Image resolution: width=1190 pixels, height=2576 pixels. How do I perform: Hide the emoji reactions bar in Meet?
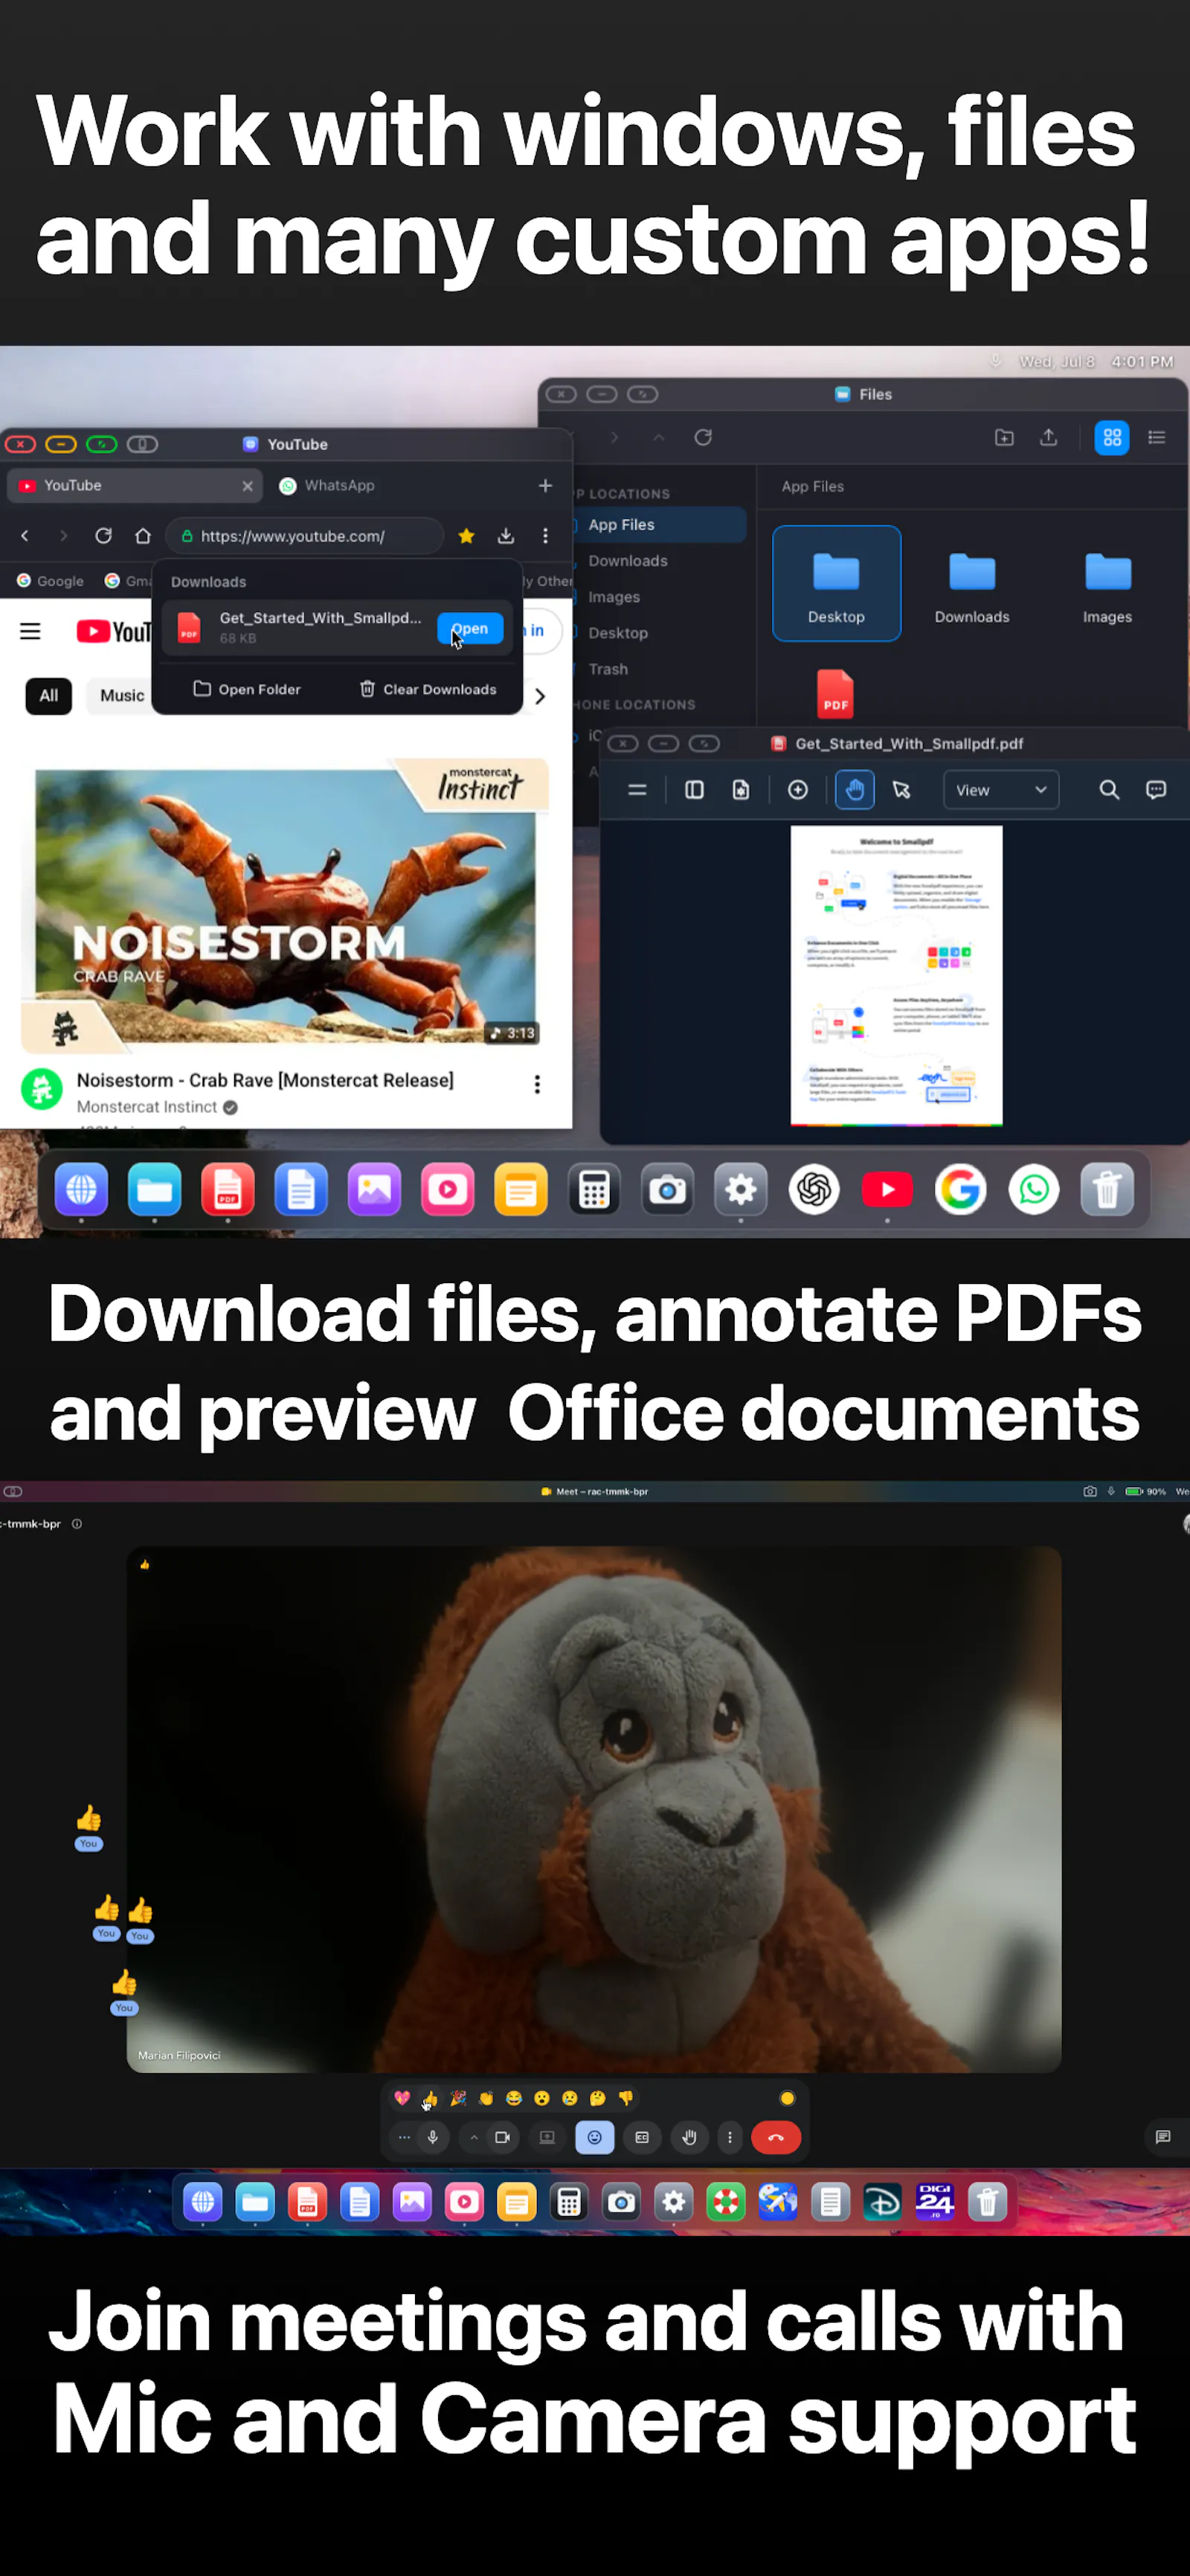click(x=594, y=2137)
